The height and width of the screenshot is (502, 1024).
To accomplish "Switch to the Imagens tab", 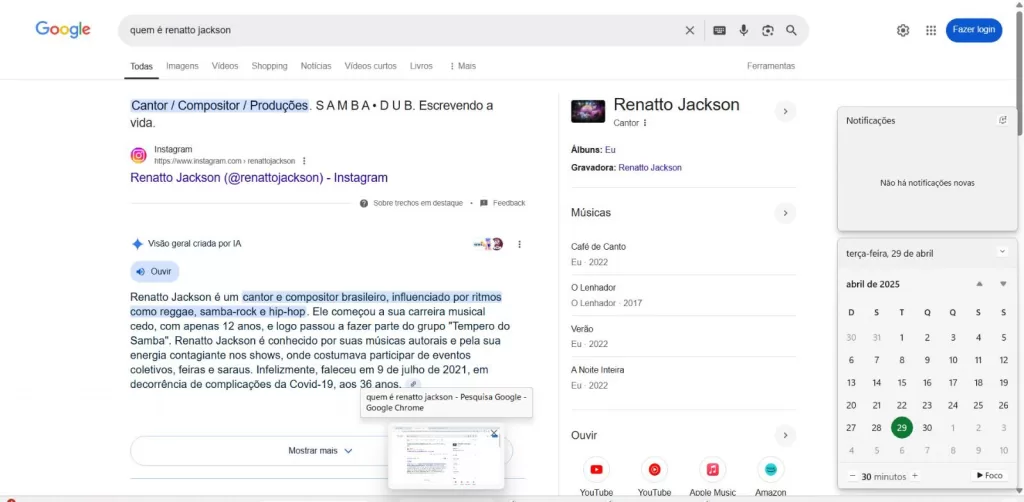I will pyautogui.click(x=182, y=66).
